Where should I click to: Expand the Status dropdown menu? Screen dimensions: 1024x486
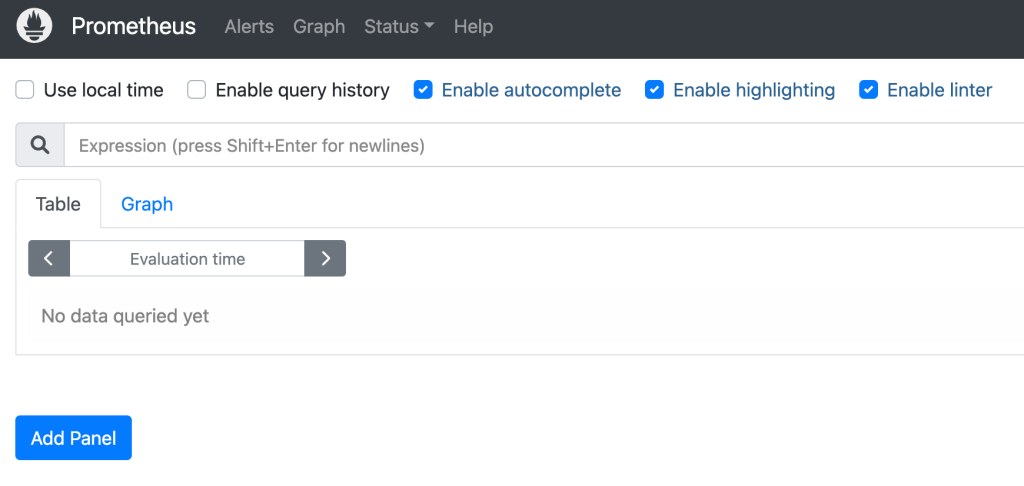pos(399,27)
